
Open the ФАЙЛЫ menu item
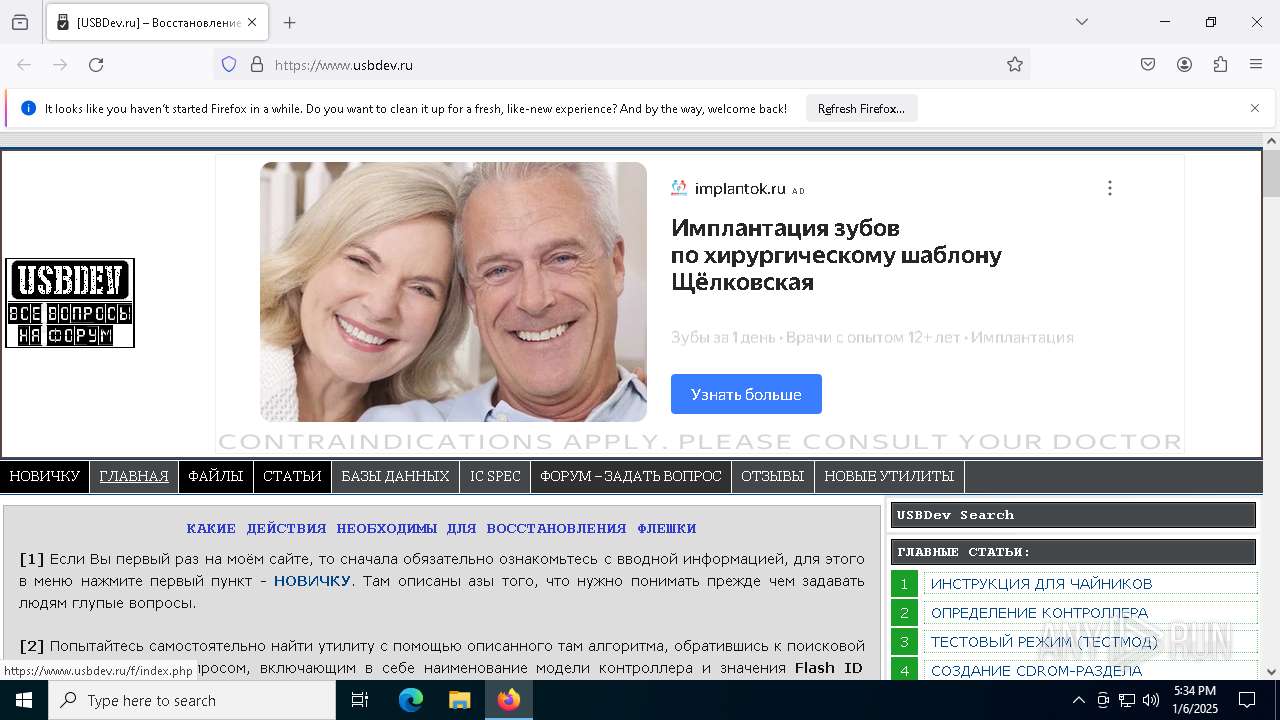click(216, 477)
